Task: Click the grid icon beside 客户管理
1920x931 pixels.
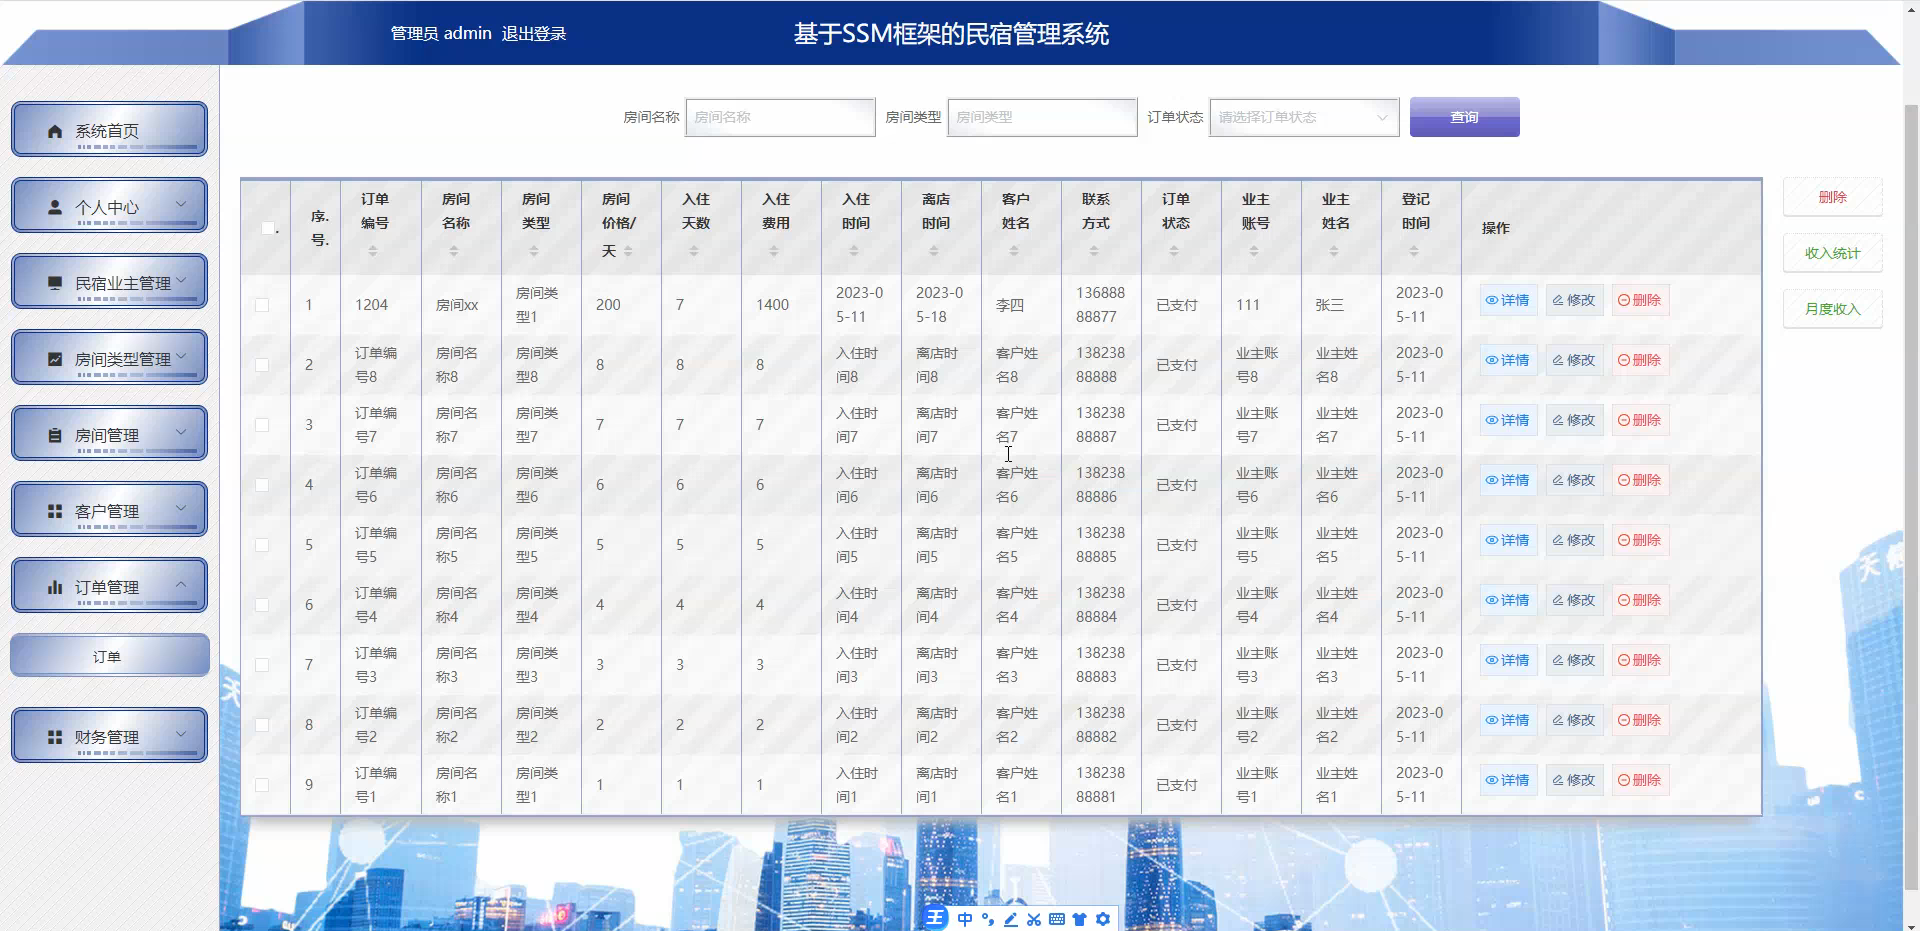Action: 55,511
